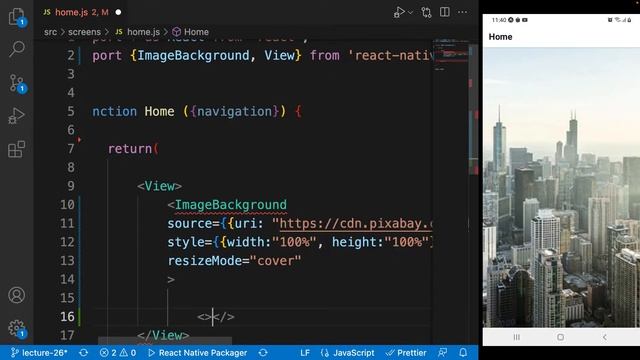Viewport: 640px width, 360px height.
Task: Click the src breadcrumb segment
Action: click(x=50, y=32)
